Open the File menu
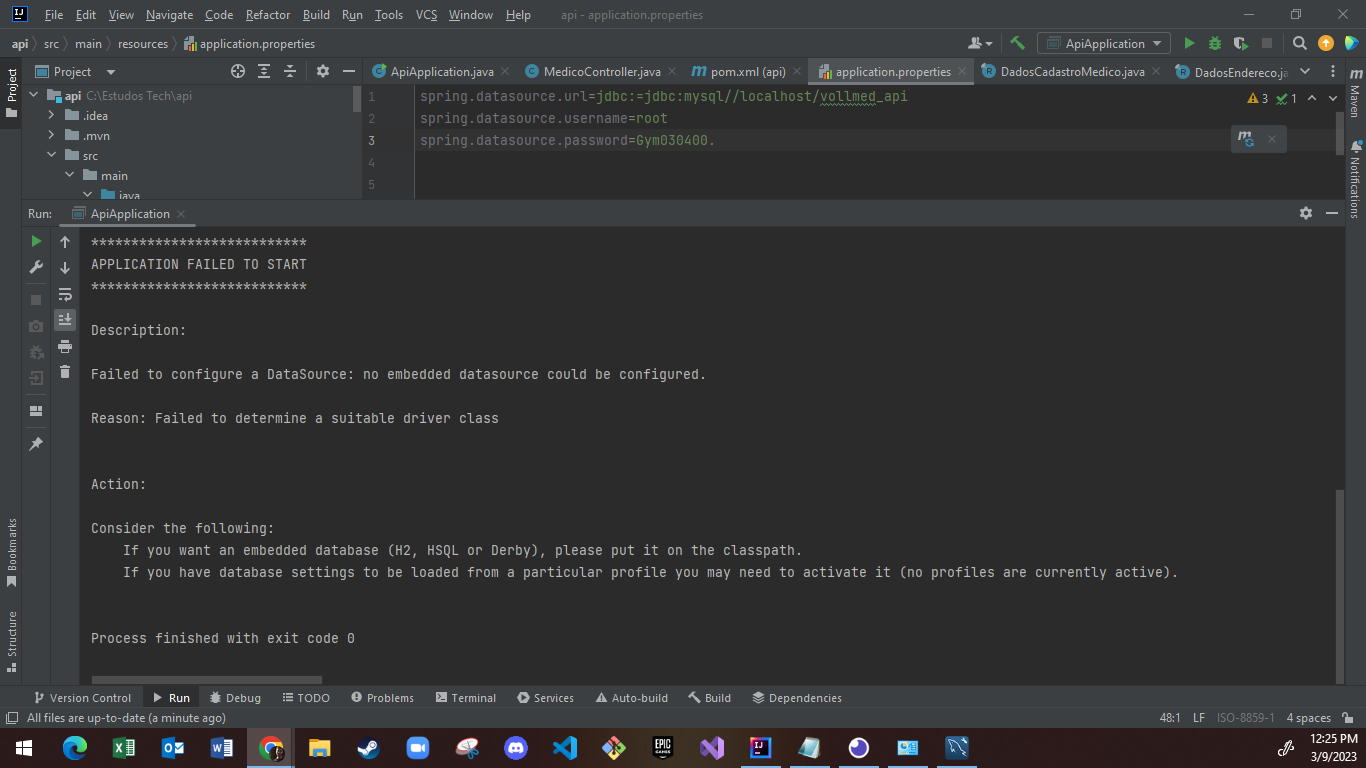Screen dimensions: 1366x768 pos(54,15)
